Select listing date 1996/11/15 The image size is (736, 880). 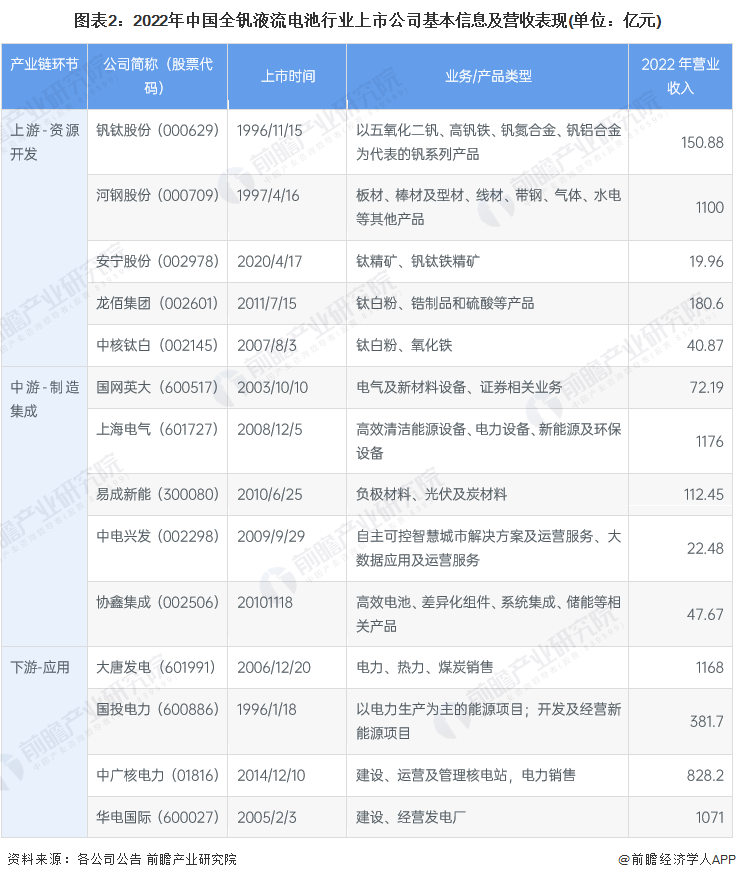[269, 131]
